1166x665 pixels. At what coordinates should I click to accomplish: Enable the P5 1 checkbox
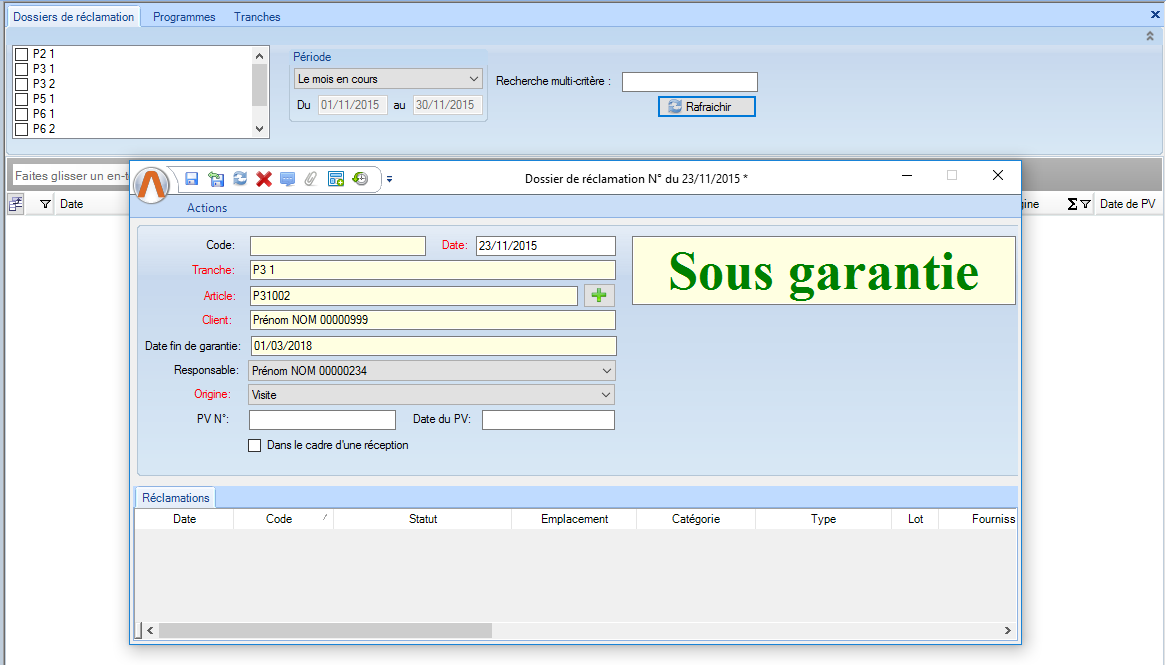(x=21, y=99)
